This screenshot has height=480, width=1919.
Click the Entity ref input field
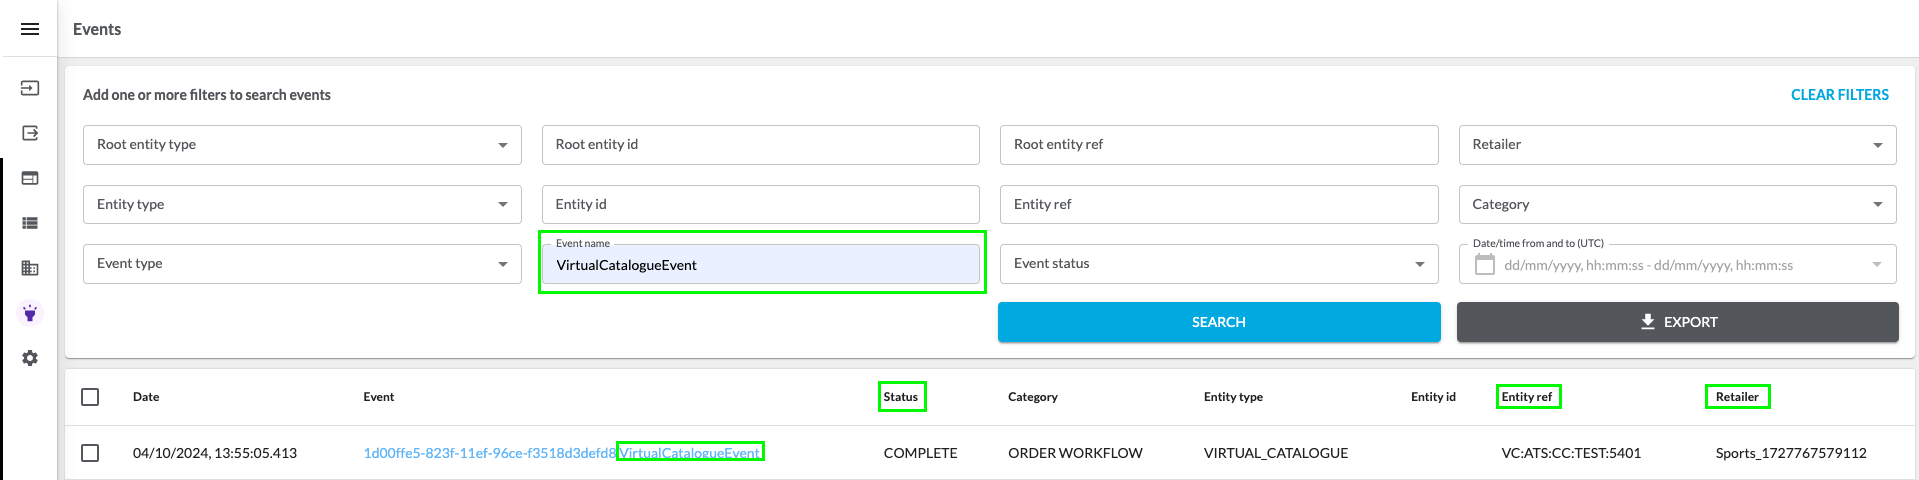click(x=1218, y=204)
